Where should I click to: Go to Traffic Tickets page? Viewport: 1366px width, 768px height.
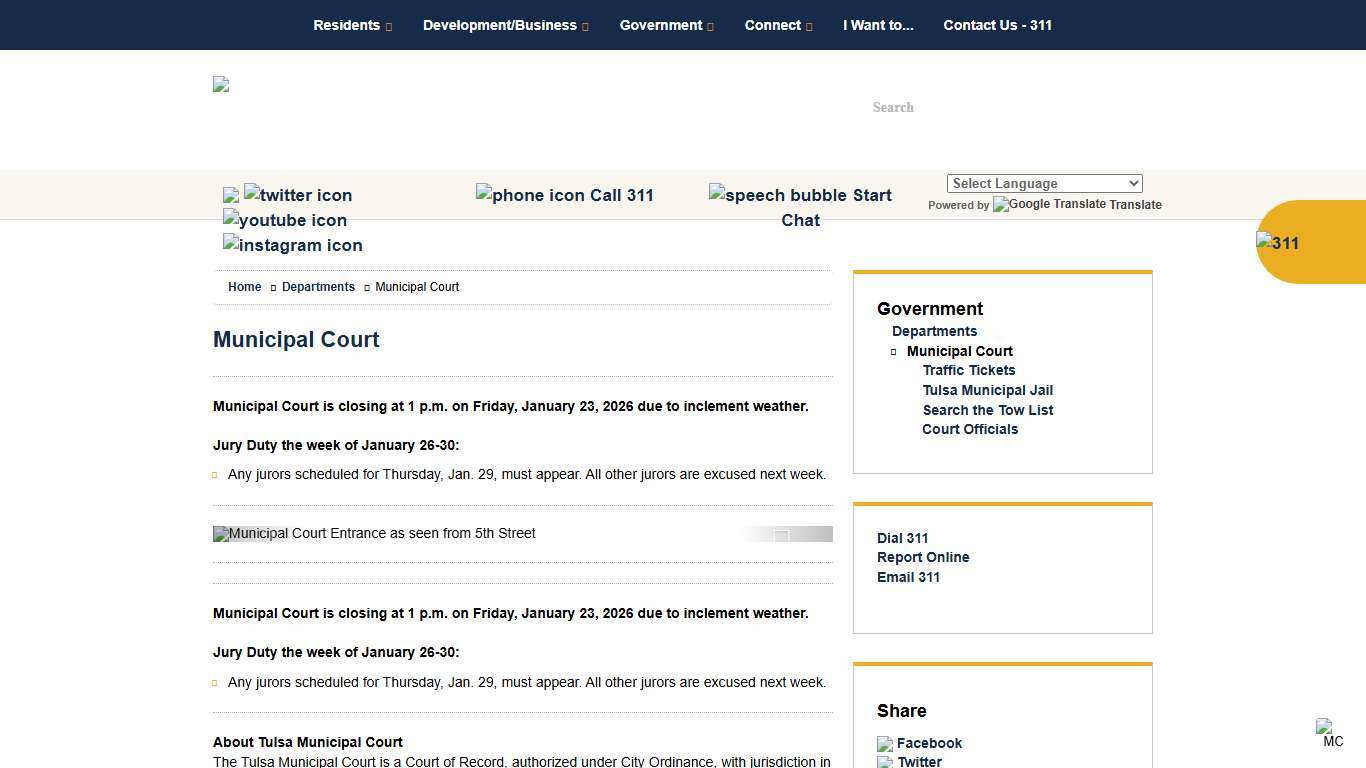coord(968,370)
